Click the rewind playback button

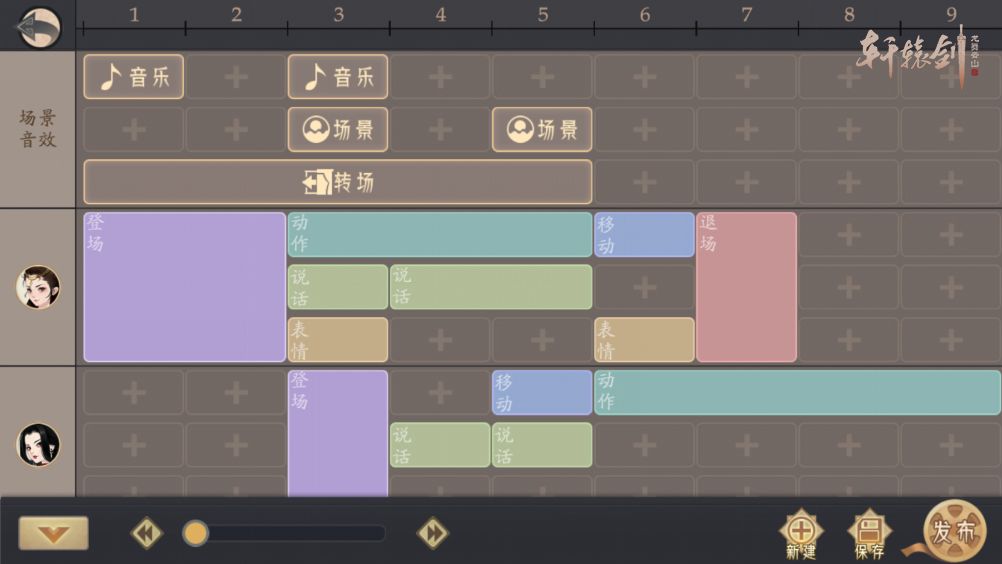click(146, 533)
